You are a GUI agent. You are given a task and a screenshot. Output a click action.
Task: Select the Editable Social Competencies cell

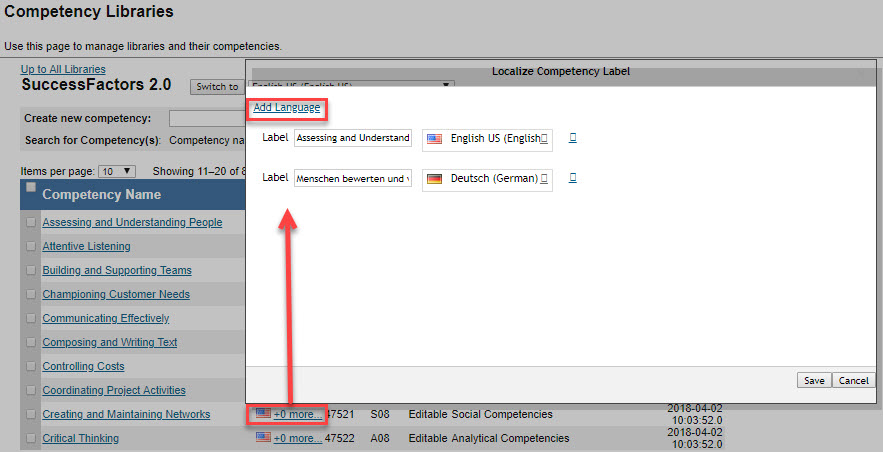click(480, 414)
